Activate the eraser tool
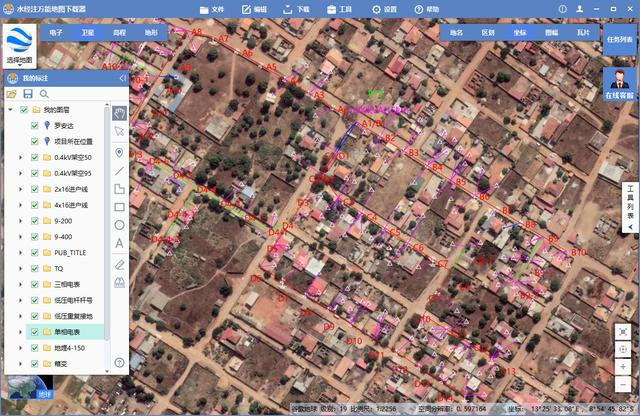640x416 pixels. [x=119, y=265]
